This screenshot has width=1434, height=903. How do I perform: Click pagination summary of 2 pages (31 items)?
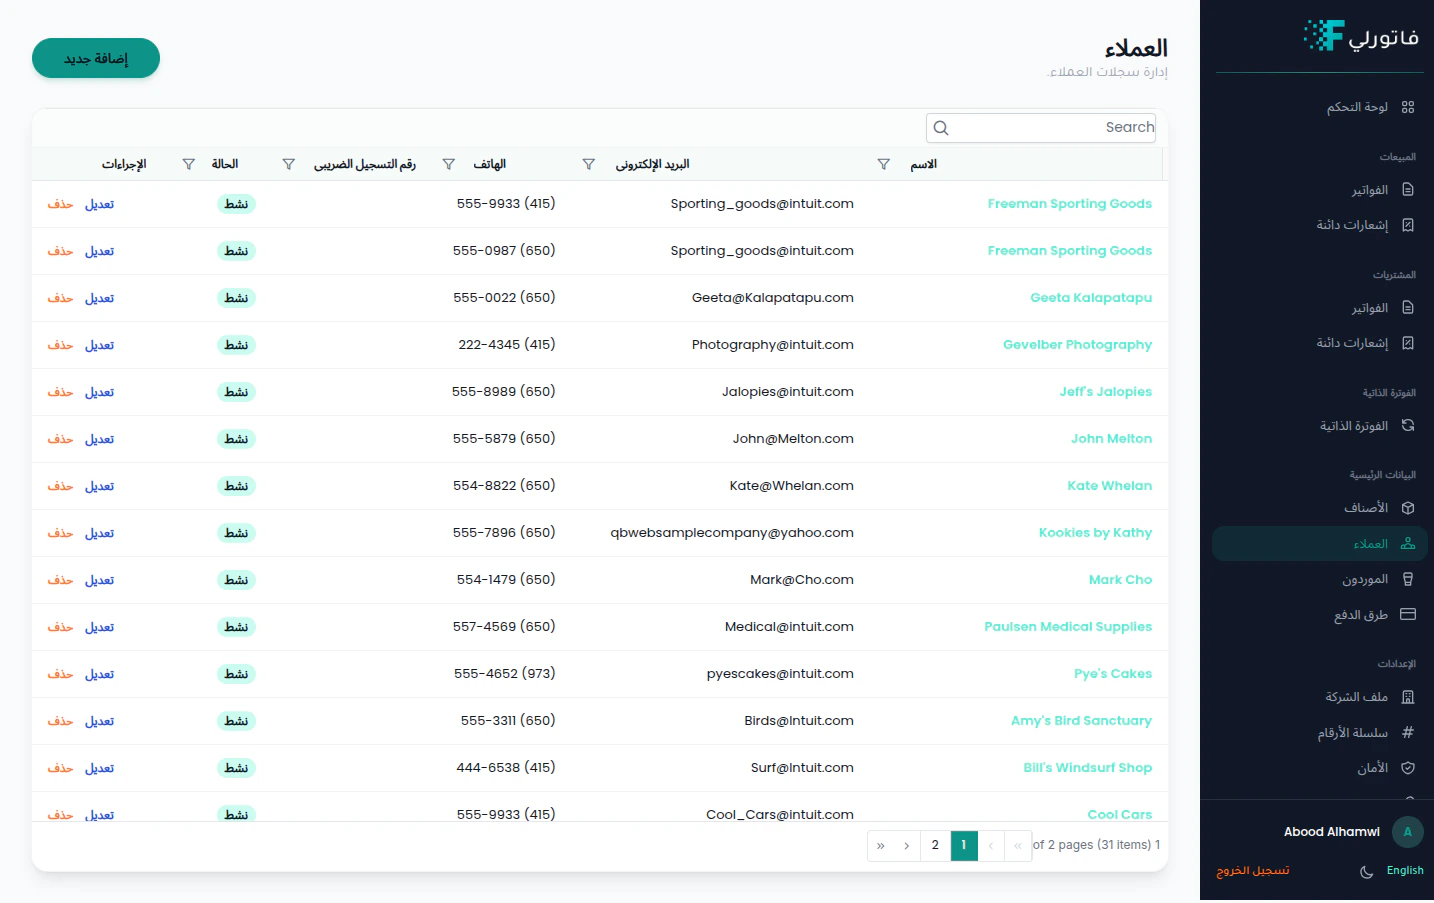point(1096,845)
